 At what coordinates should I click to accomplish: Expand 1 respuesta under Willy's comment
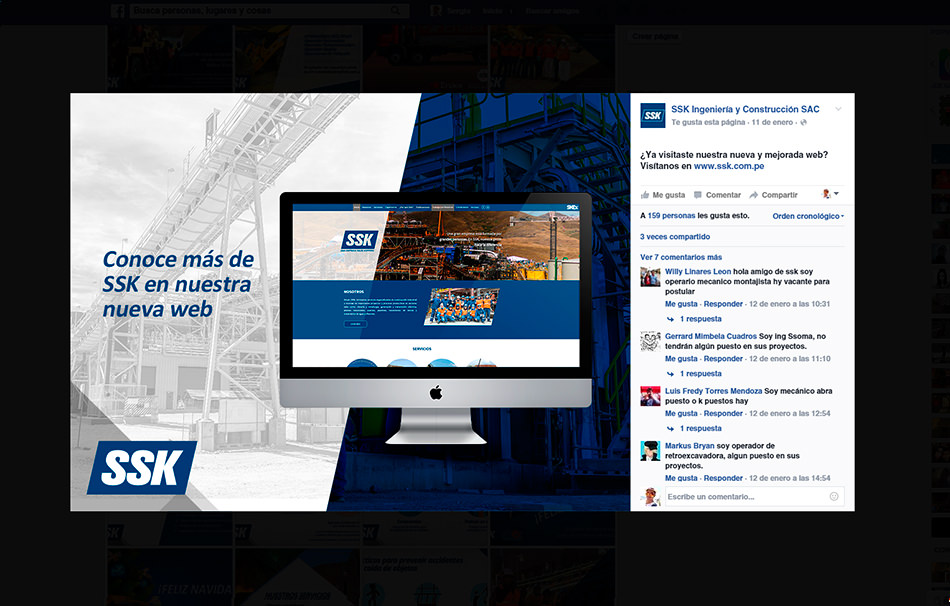(x=700, y=319)
